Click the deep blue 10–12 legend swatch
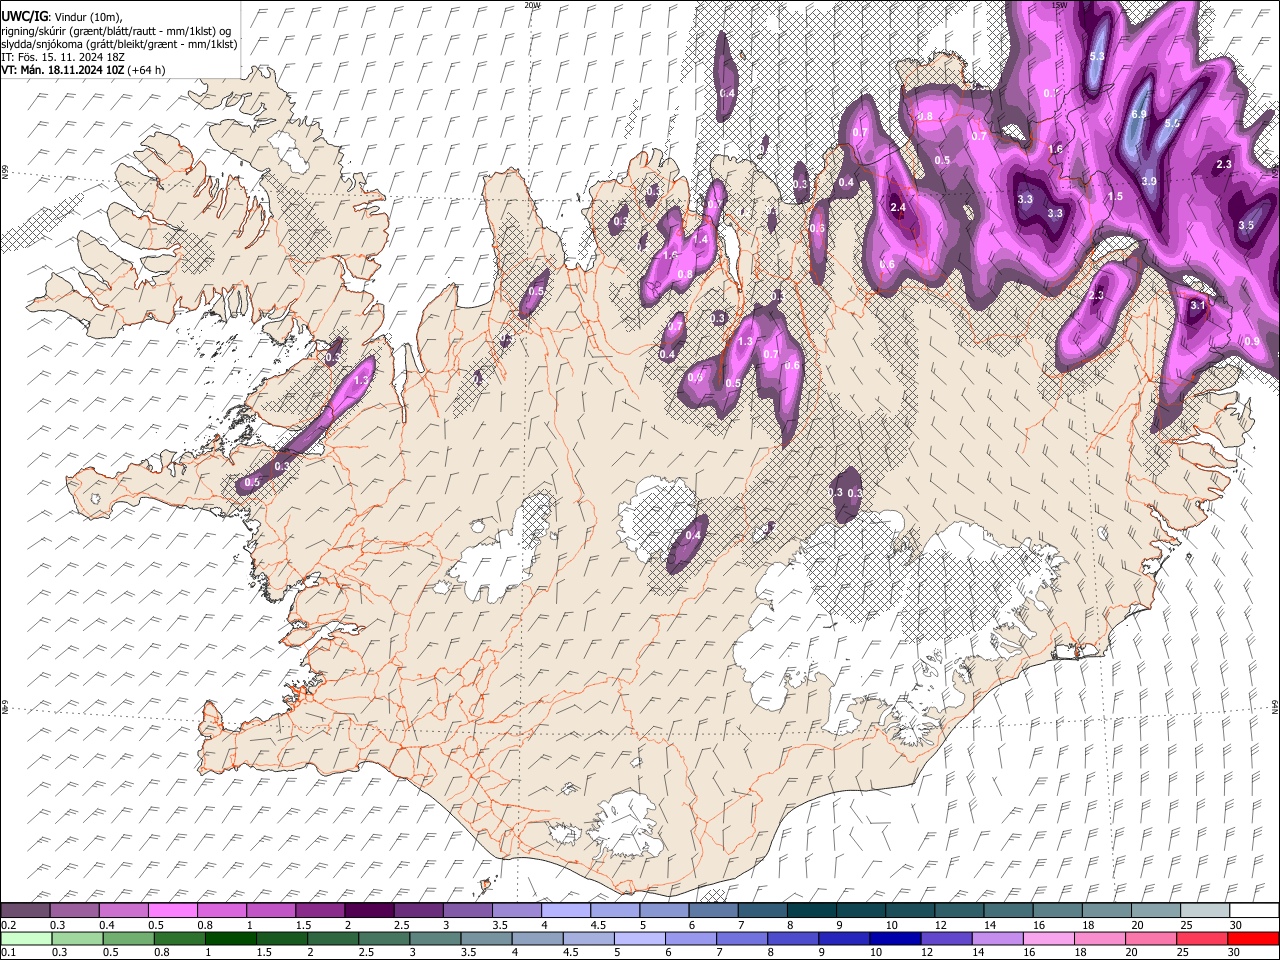This screenshot has height=960, width=1280. coord(895,939)
